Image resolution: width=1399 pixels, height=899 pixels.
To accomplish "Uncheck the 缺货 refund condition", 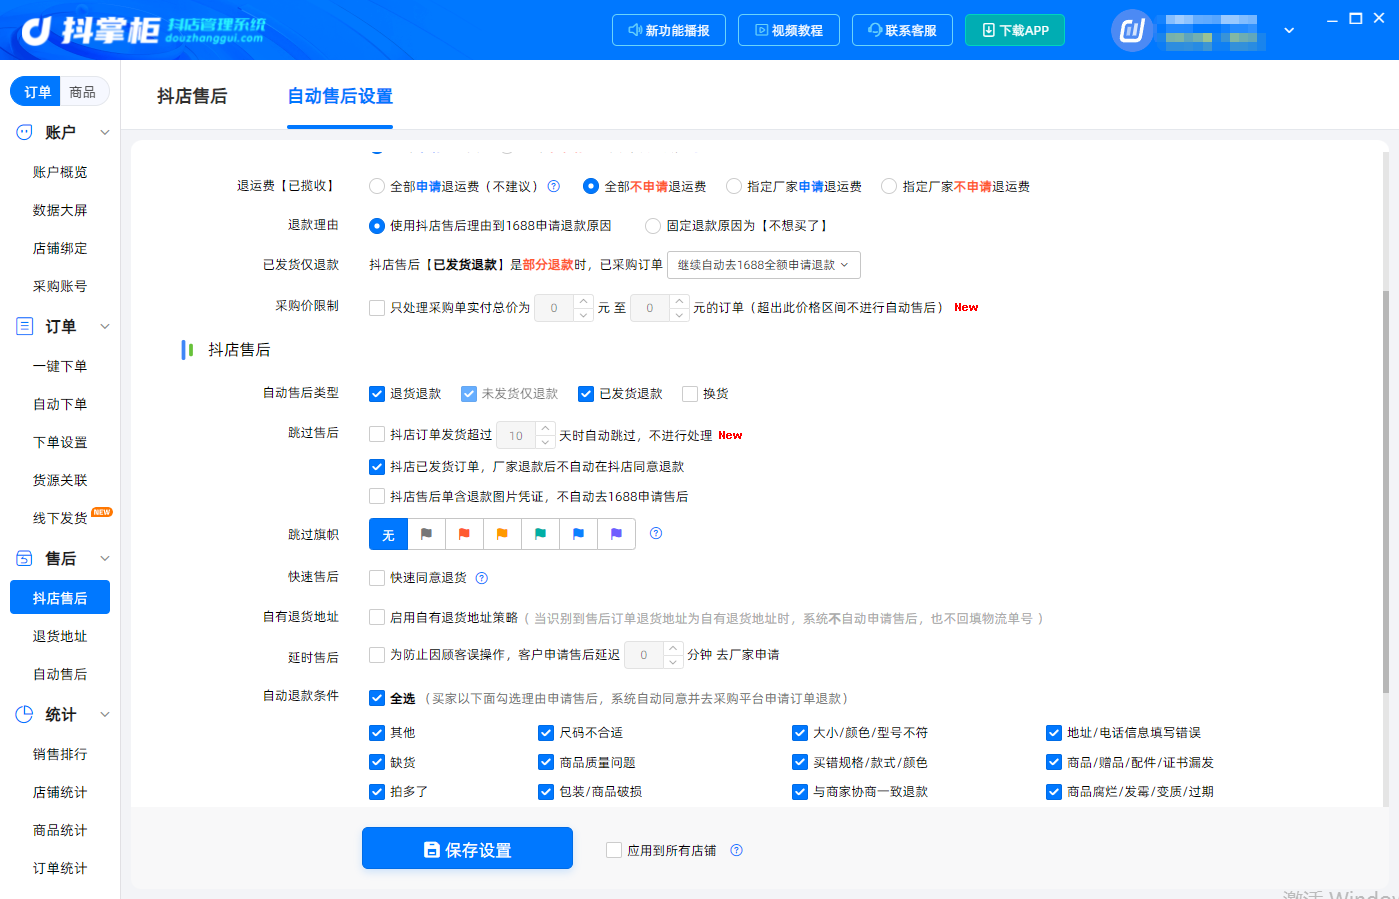I will 377,762.
